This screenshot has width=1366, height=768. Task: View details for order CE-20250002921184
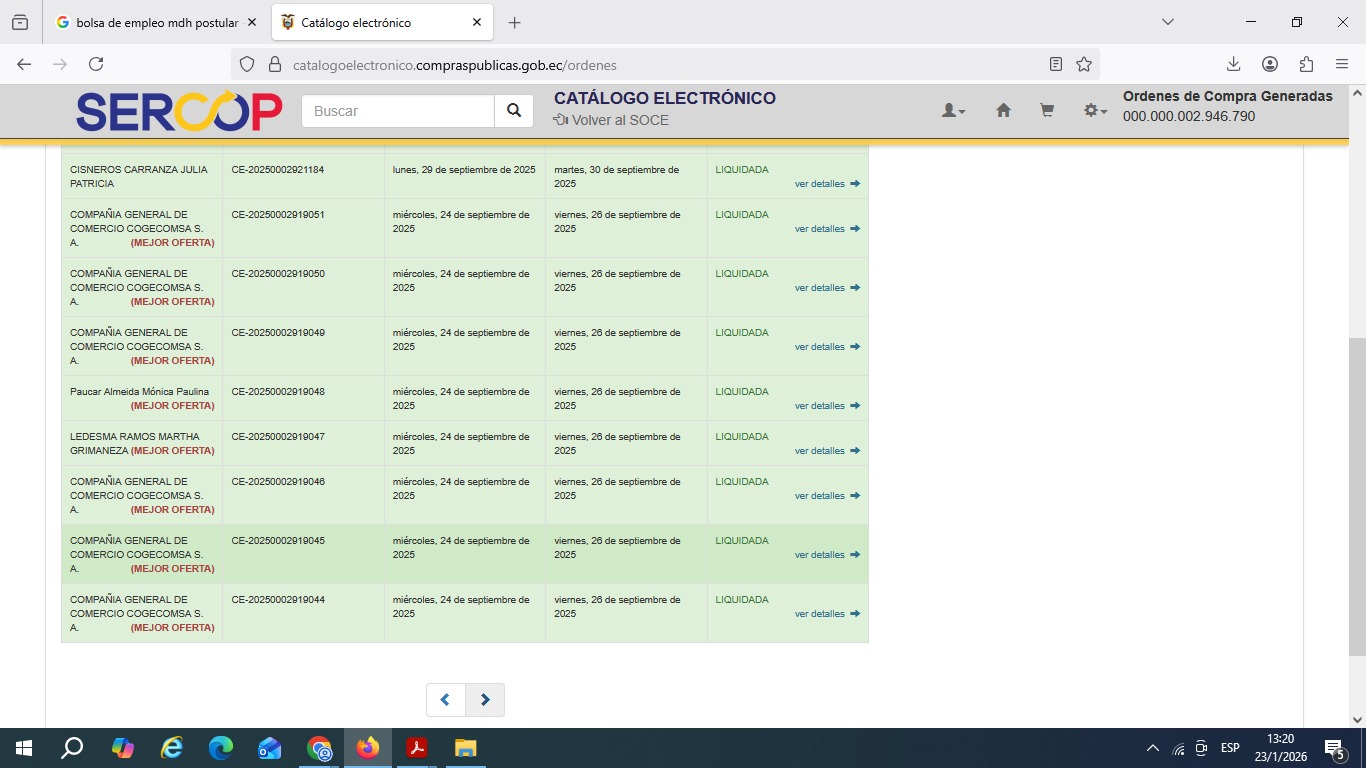click(x=826, y=184)
